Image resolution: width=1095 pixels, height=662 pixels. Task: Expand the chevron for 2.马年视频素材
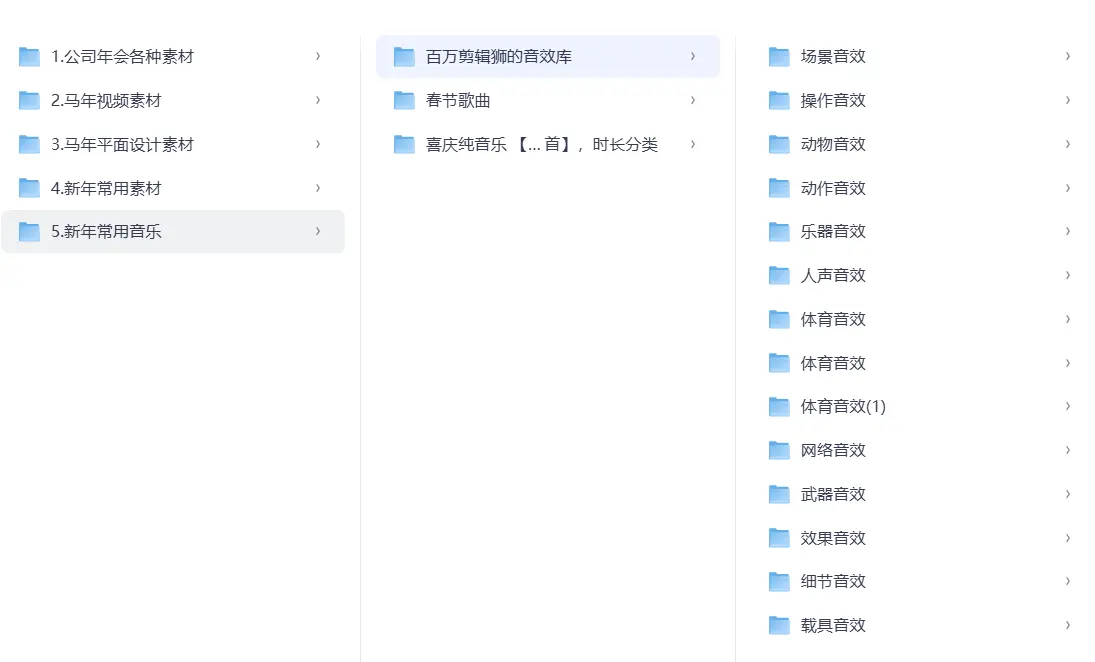[x=318, y=100]
